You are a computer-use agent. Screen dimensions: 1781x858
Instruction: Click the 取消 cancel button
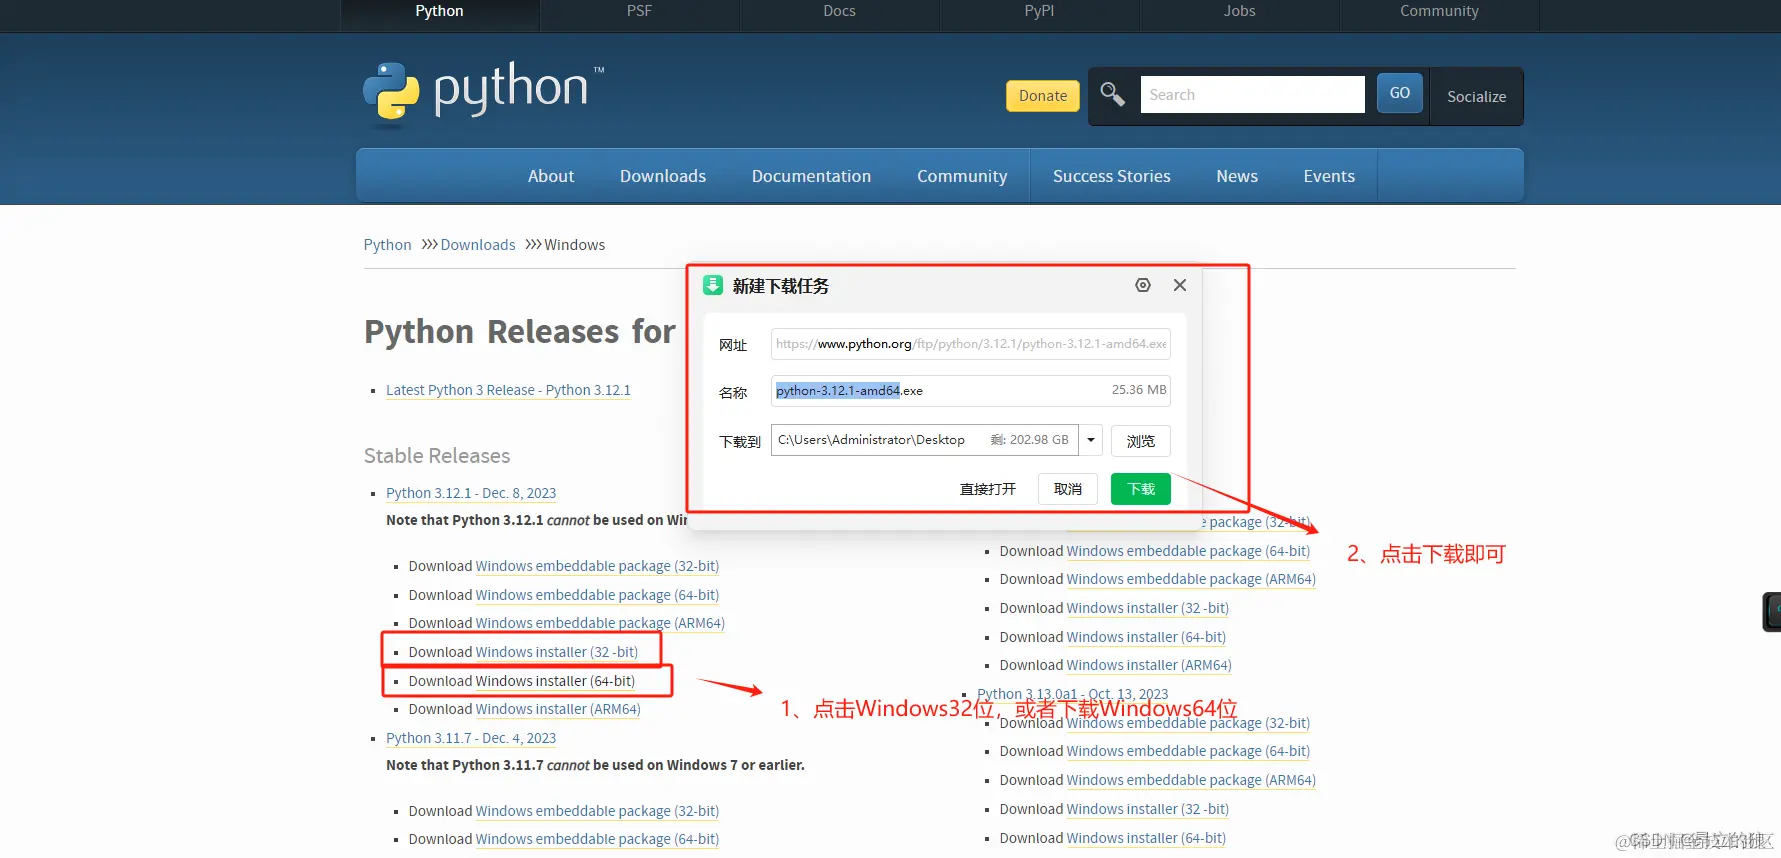point(1068,489)
